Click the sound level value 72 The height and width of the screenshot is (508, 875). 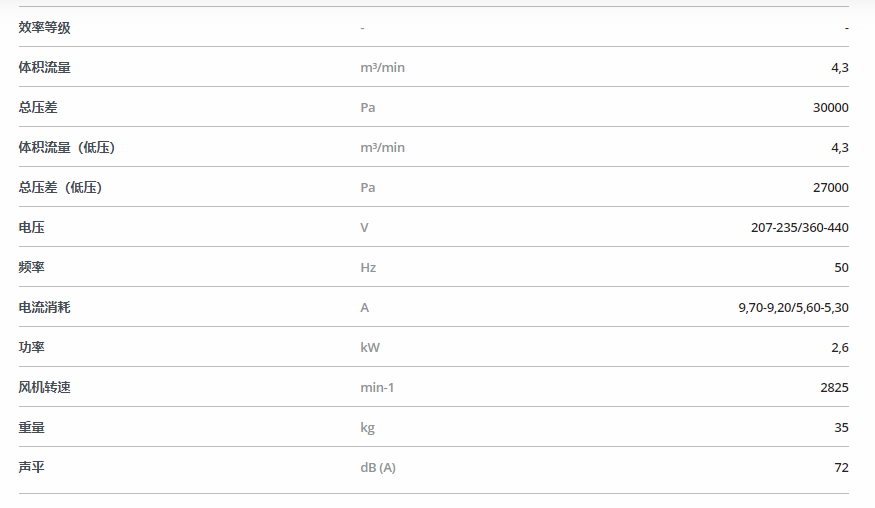point(842,468)
